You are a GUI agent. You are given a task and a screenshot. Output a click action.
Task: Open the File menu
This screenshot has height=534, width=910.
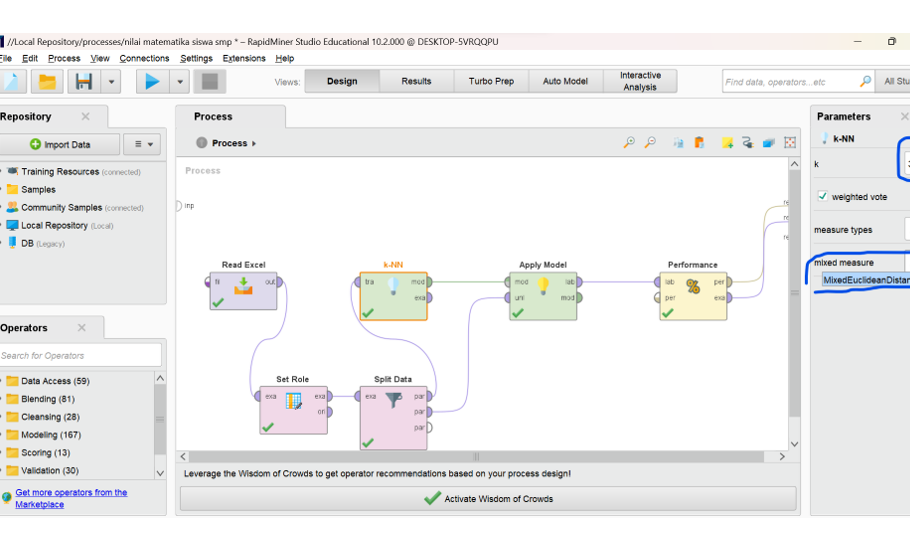pyautogui.click(x=6, y=58)
